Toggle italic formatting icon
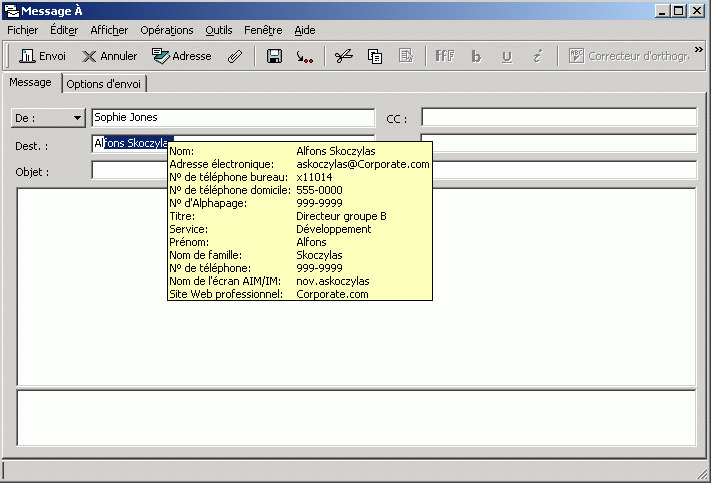Image resolution: width=711 pixels, height=483 pixels. [538, 56]
